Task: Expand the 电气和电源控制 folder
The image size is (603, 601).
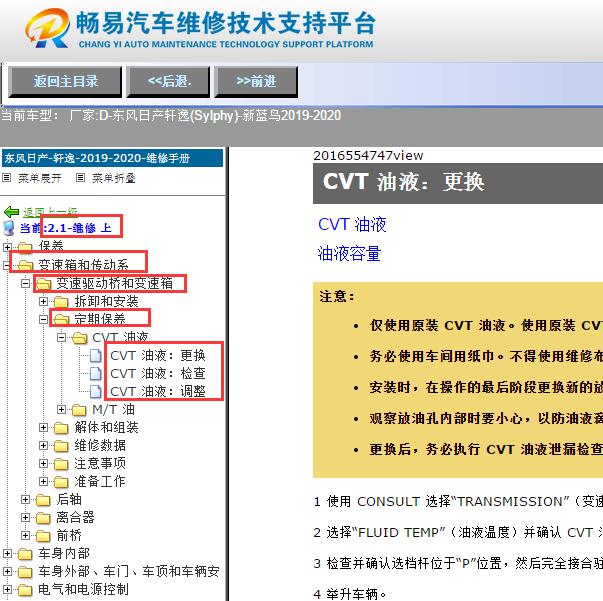Action: [x=7, y=589]
